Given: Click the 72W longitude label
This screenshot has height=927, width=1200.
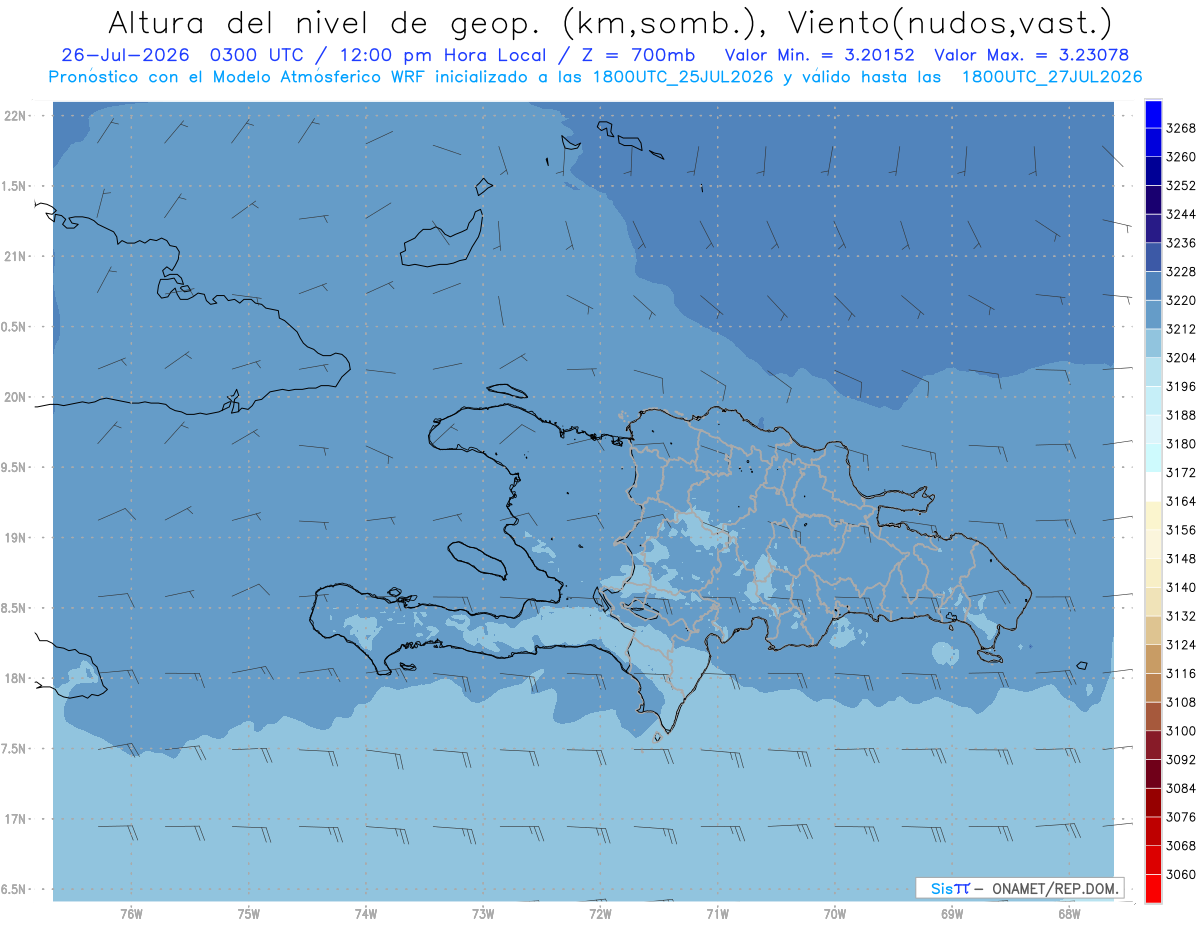Looking at the screenshot, I should [x=600, y=914].
